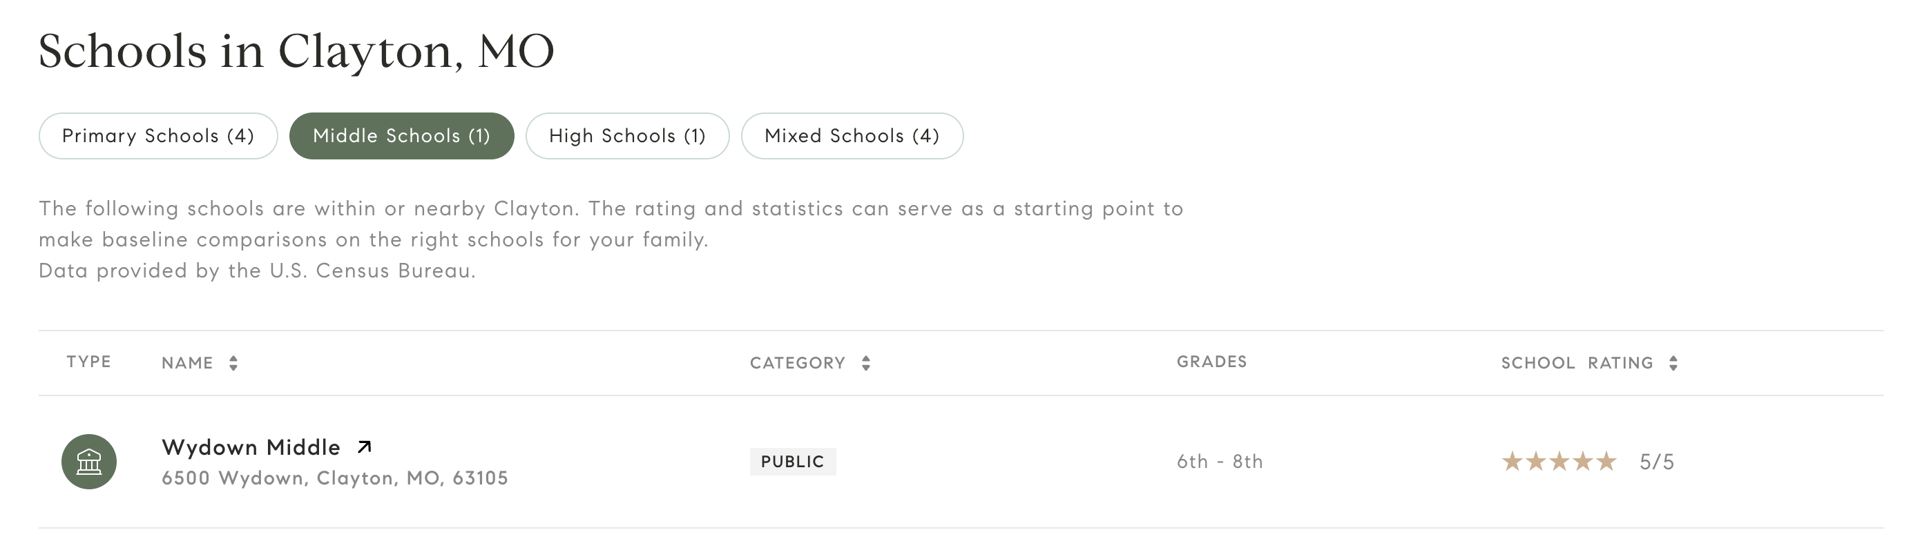Click the School Rating sort arrows
The width and height of the screenshot is (1920, 559).
click(x=1673, y=363)
